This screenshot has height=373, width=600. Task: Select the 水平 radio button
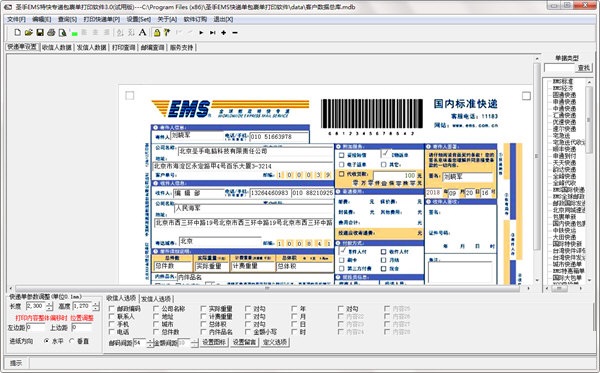(x=47, y=340)
